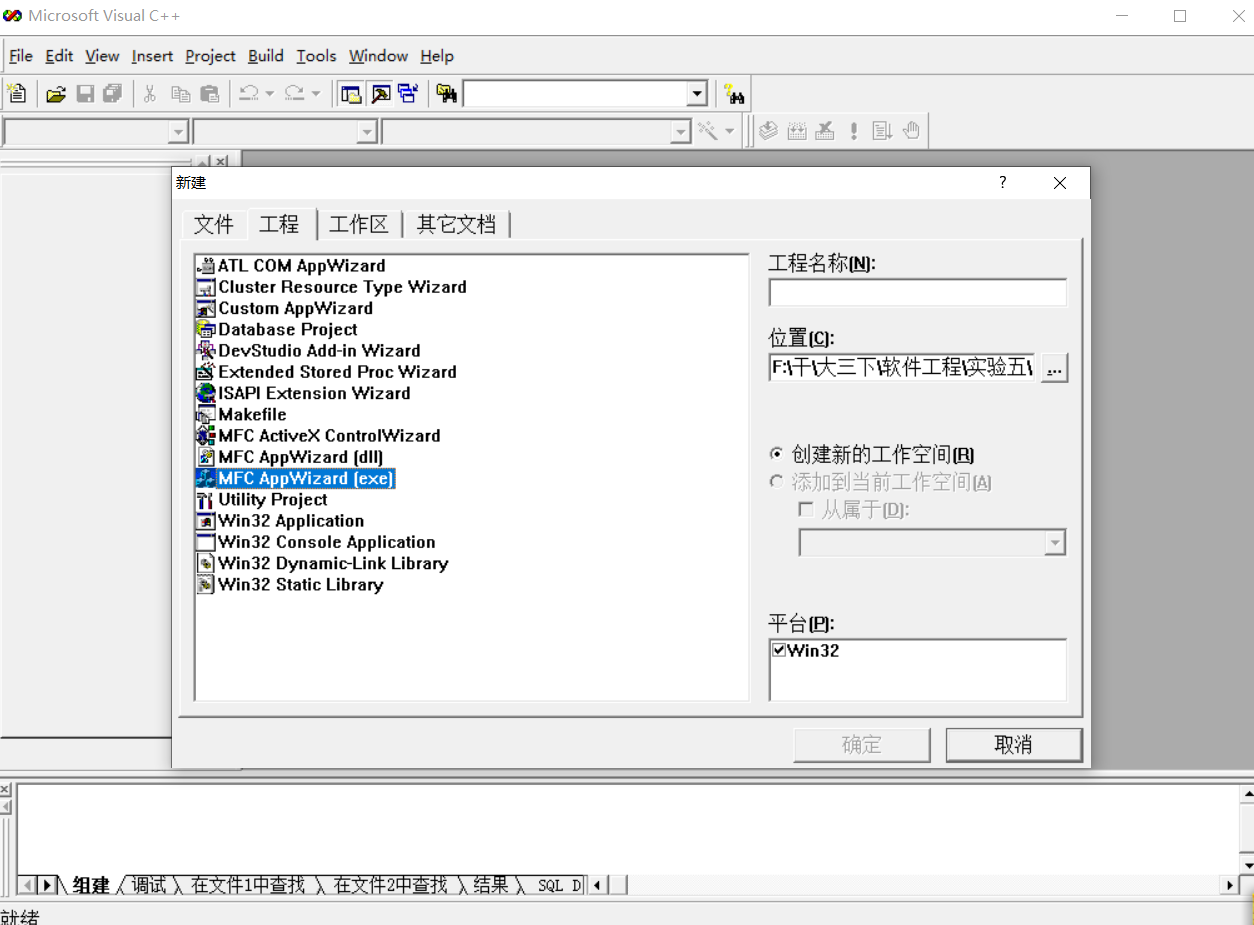
Task: Open the Build menu
Action: pyautogui.click(x=266, y=56)
